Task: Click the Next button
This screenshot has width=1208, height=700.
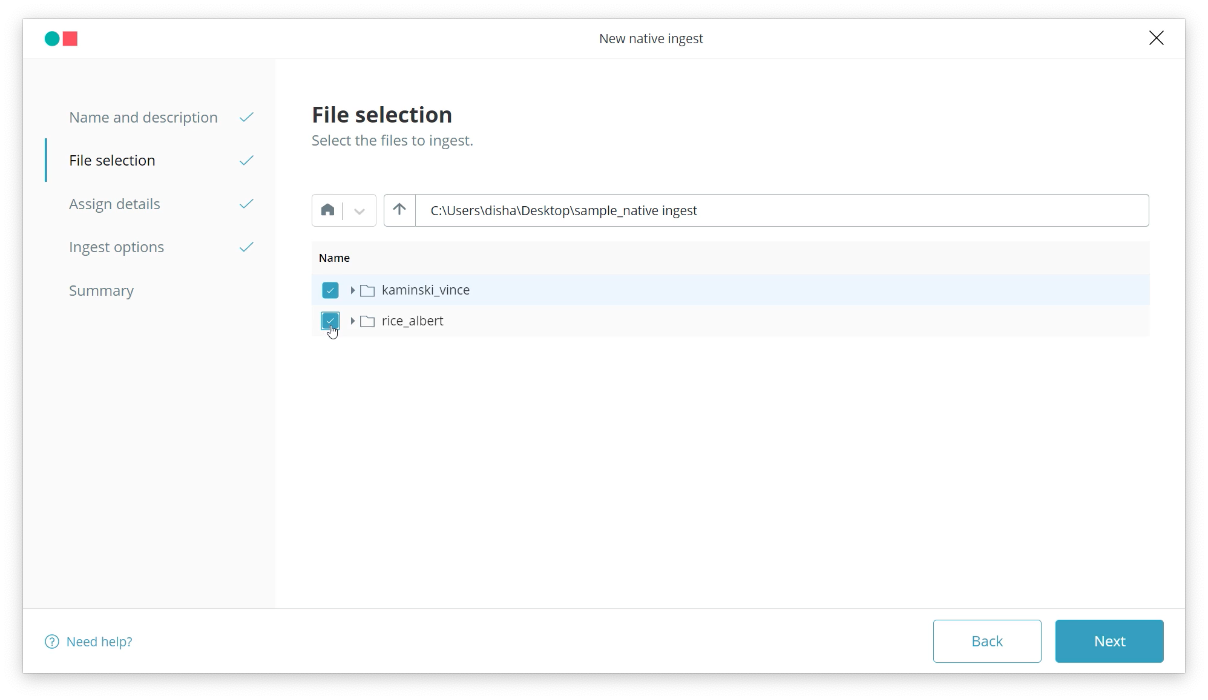Action: (x=1109, y=641)
